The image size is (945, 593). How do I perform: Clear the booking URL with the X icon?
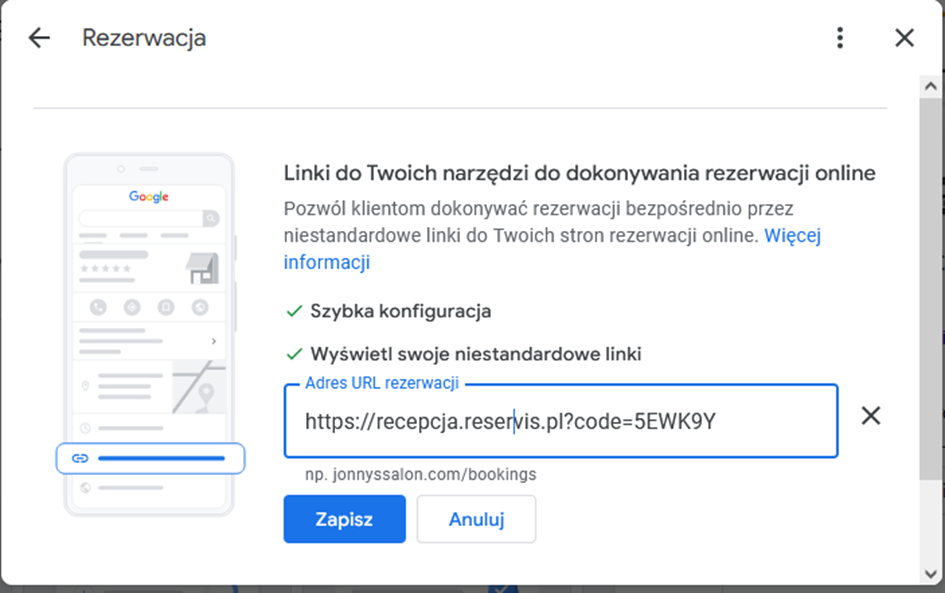tap(871, 416)
